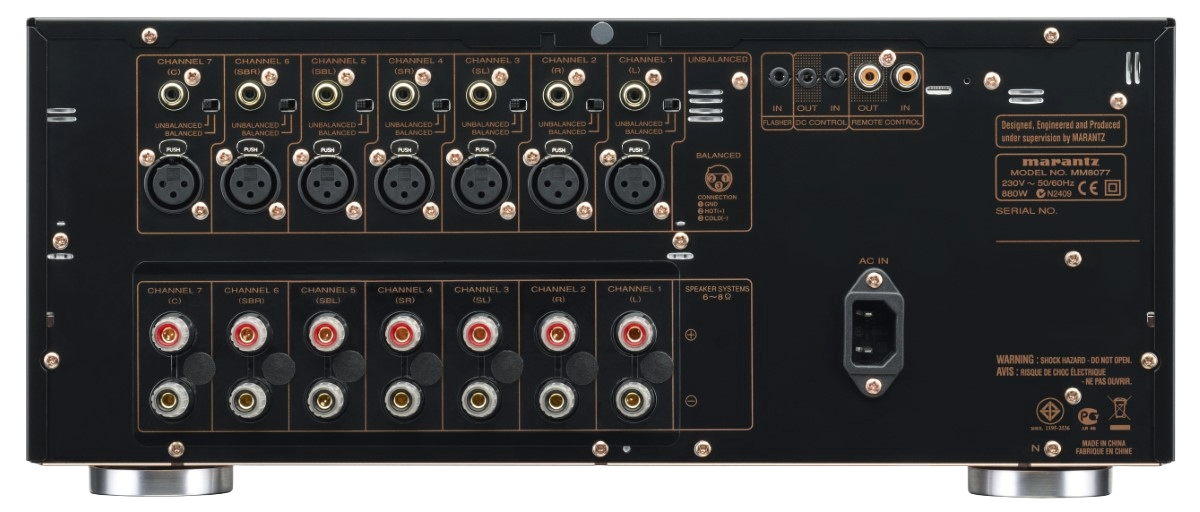The width and height of the screenshot is (1200, 512).
Task: Select the Remote Control IN RCA jack
Action: (x=907, y=75)
